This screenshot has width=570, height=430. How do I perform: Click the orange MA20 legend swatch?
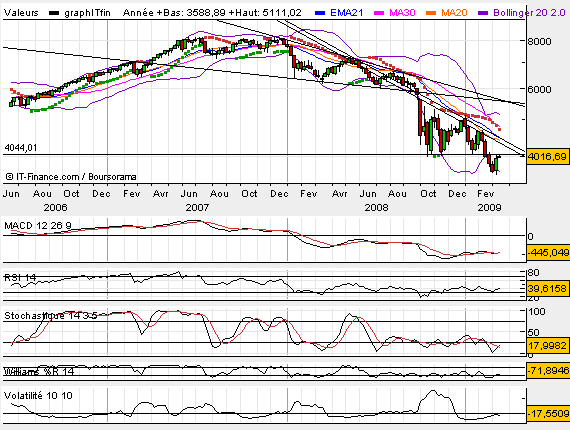tap(431, 13)
